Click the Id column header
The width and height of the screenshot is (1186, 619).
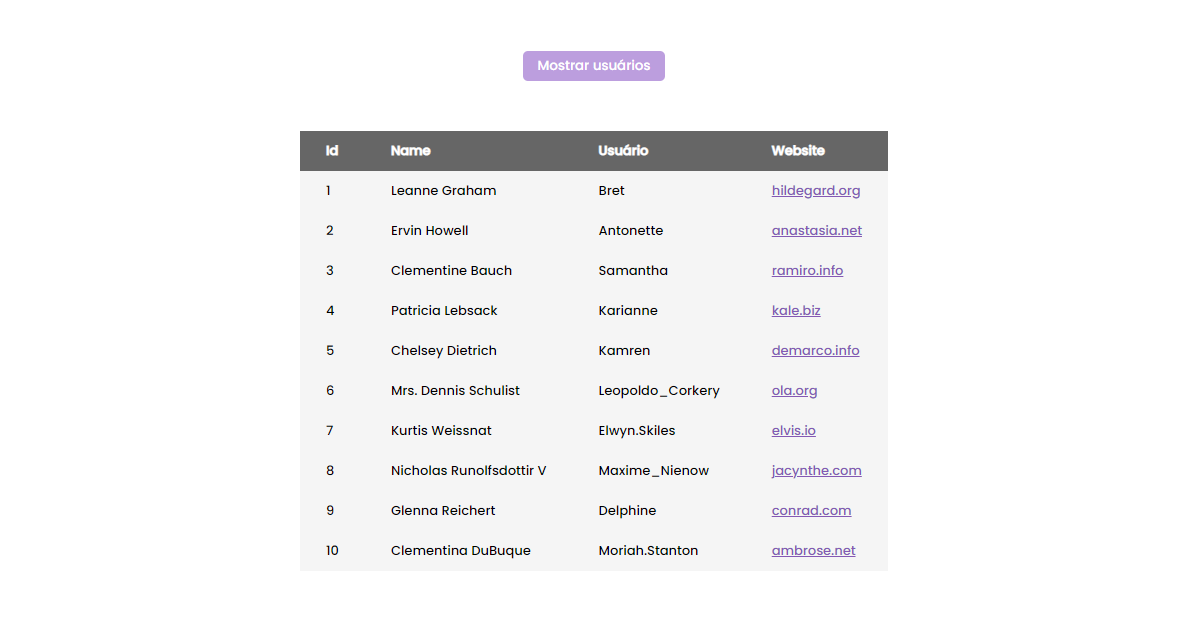tap(332, 151)
